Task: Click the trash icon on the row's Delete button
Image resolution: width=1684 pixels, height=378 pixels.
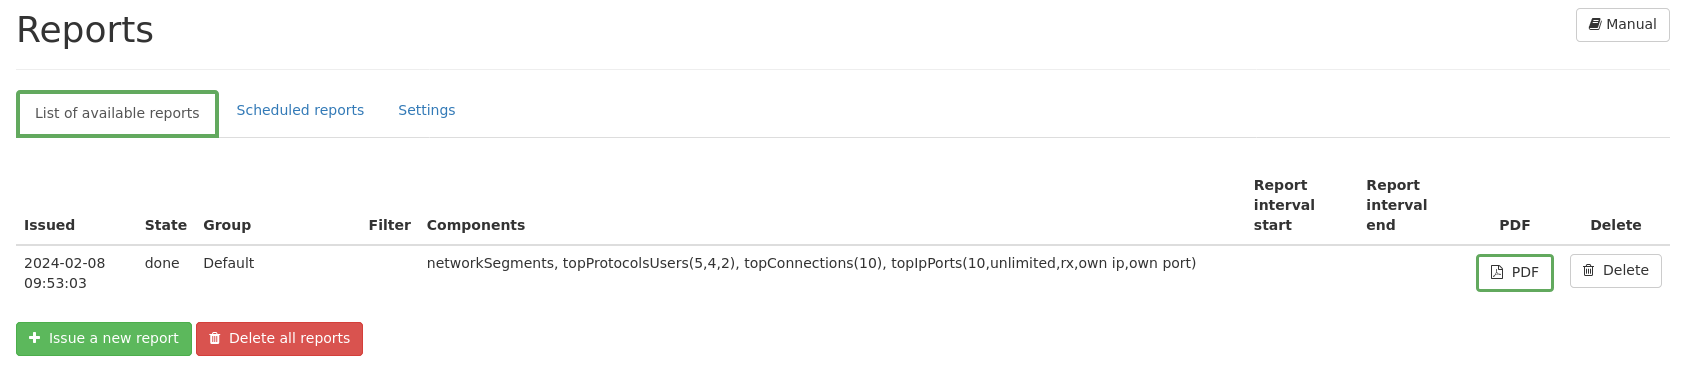Action: (1589, 270)
